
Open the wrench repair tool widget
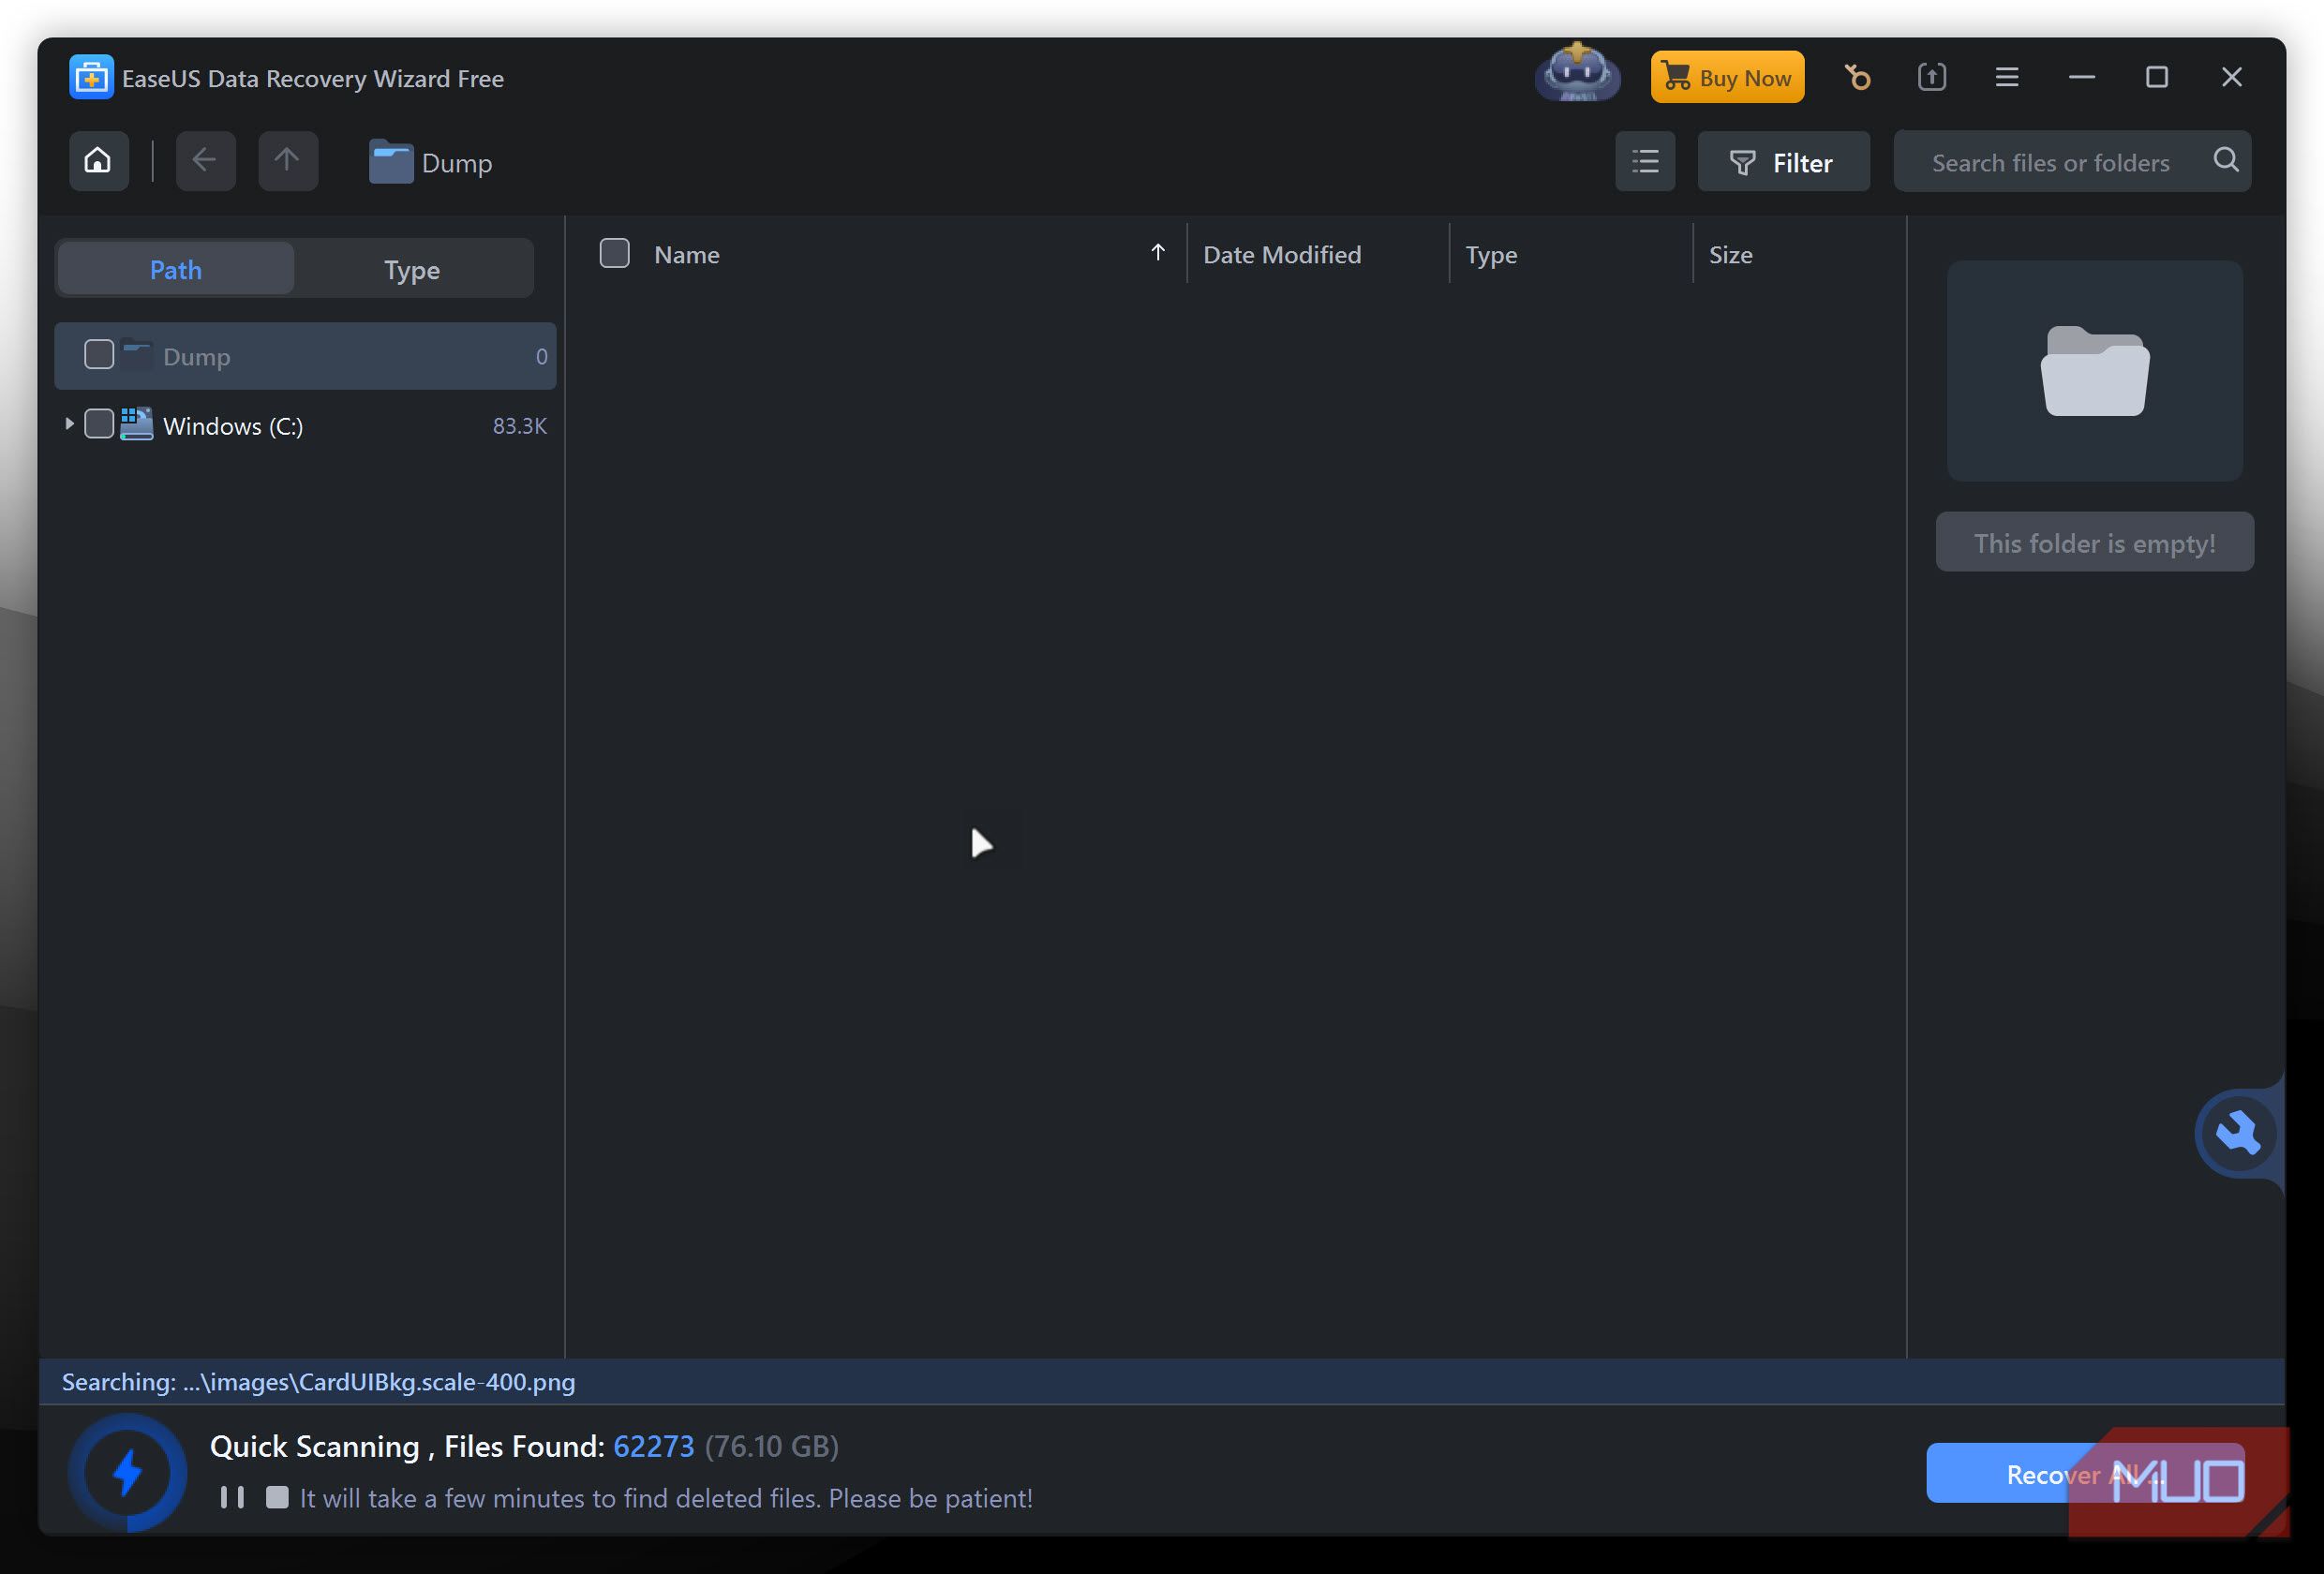coord(2238,1133)
